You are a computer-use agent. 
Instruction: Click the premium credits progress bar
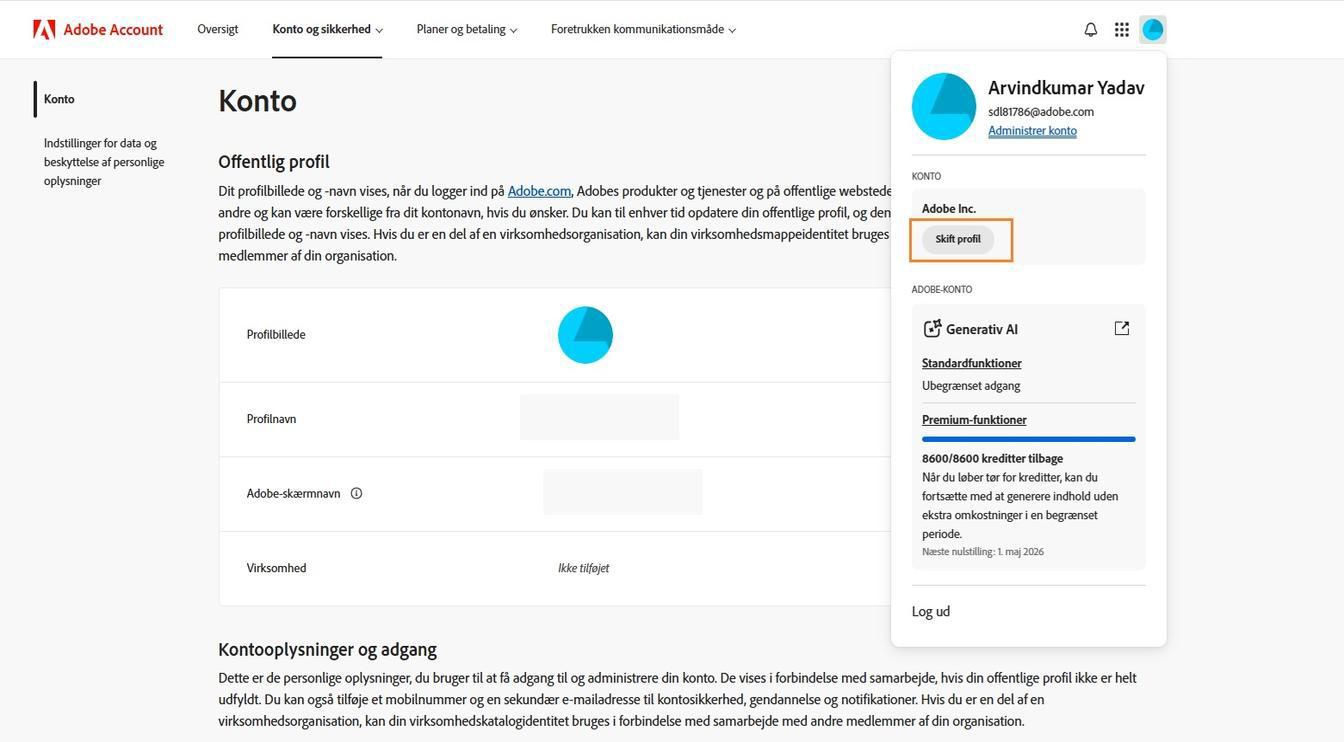click(x=1028, y=439)
